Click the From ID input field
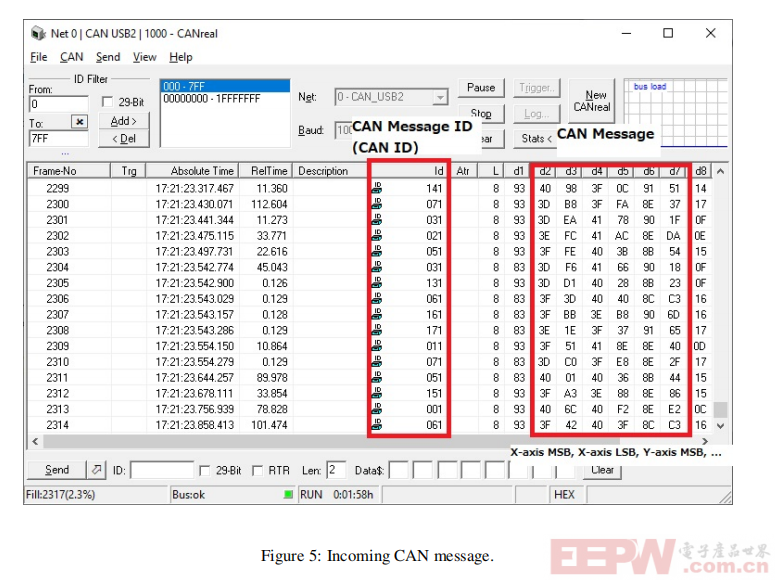The image size is (776, 581). 58,104
